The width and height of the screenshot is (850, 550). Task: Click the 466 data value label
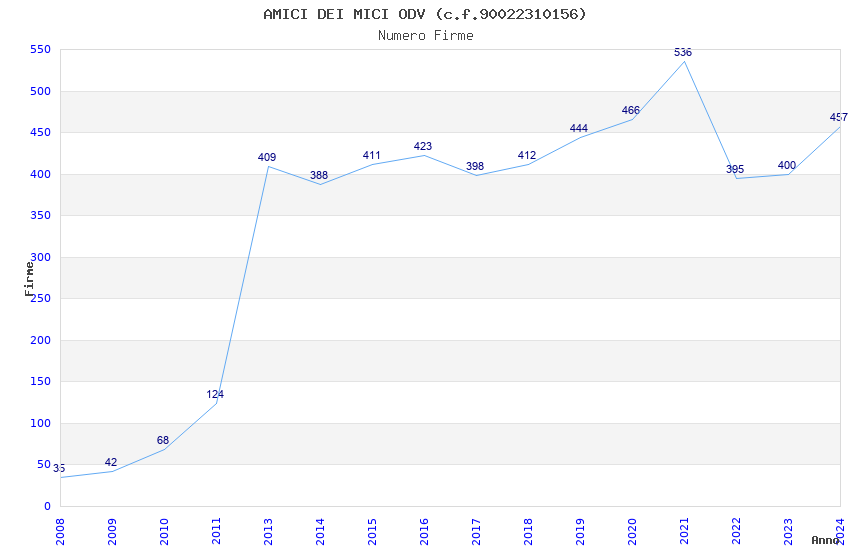click(631, 110)
